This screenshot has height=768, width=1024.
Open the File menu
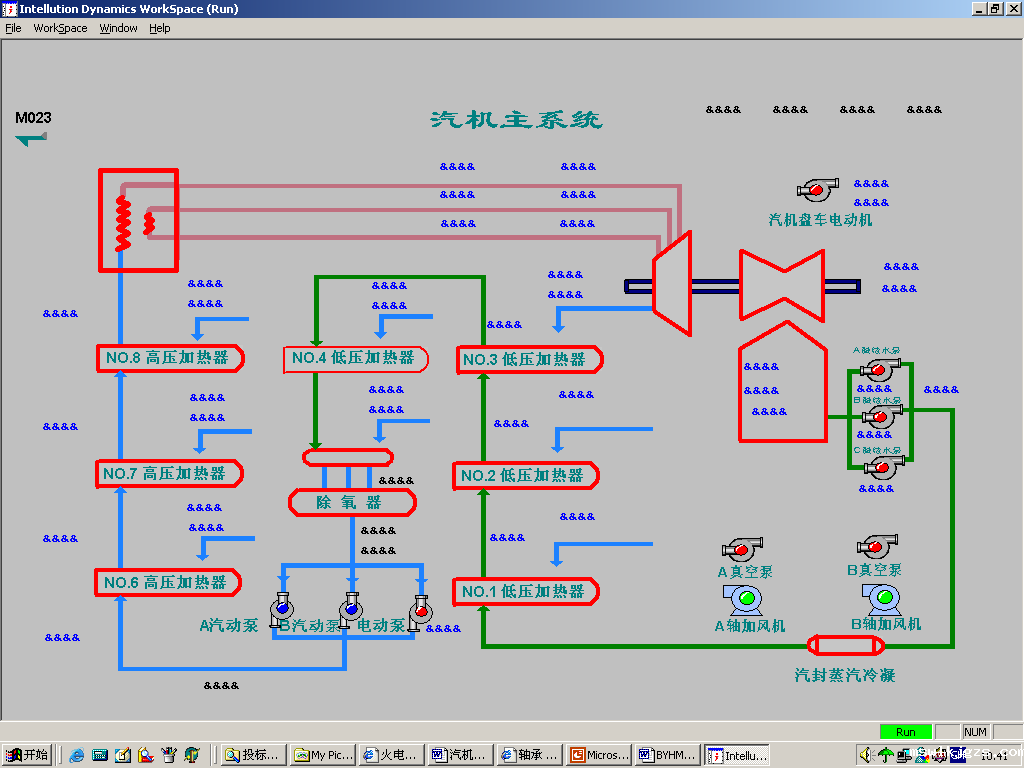[x=13, y=28]
